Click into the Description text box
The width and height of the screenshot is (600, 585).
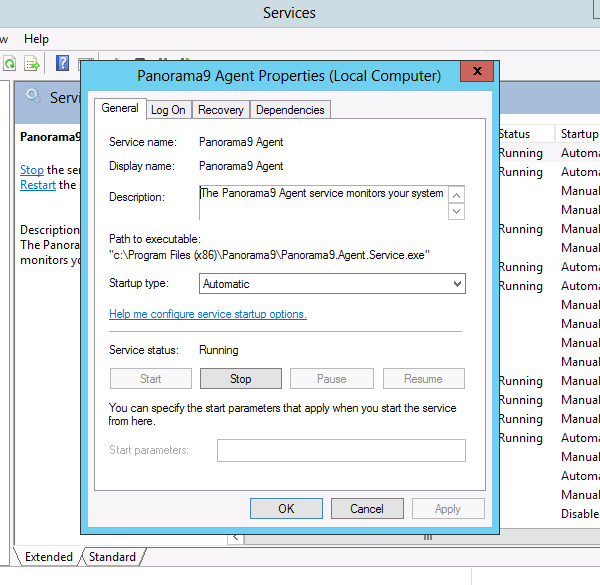click(x=323, y=203)
